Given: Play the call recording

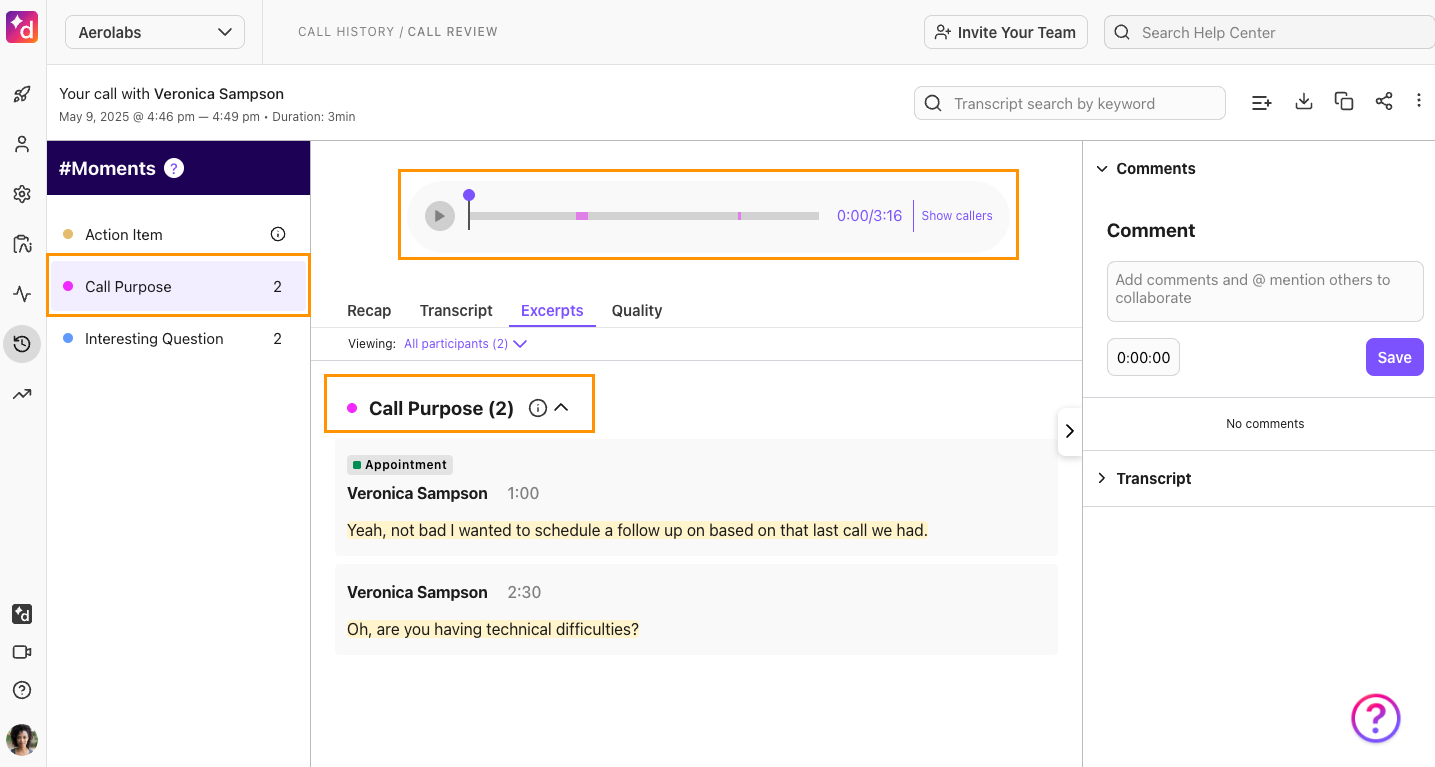Looking at the screenshot, I should pos(439,215).
